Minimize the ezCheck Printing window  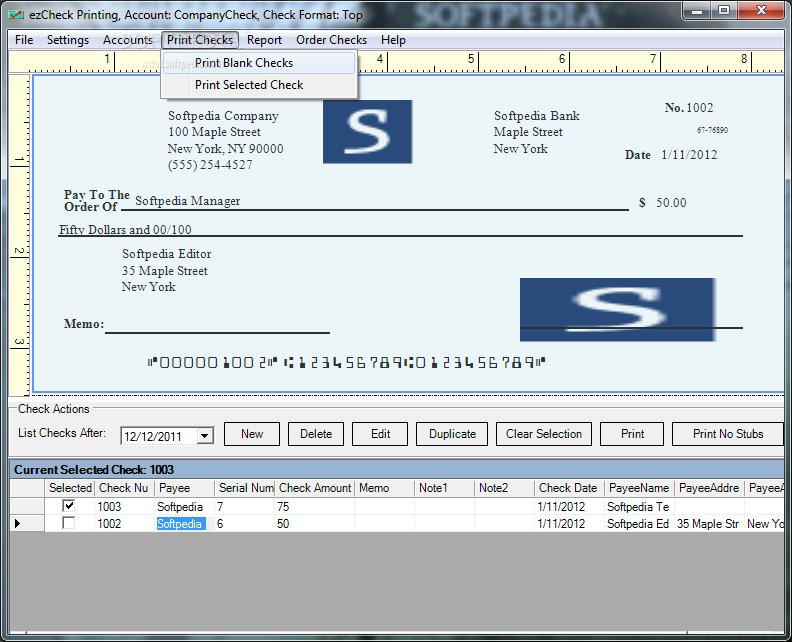[697, 10]
